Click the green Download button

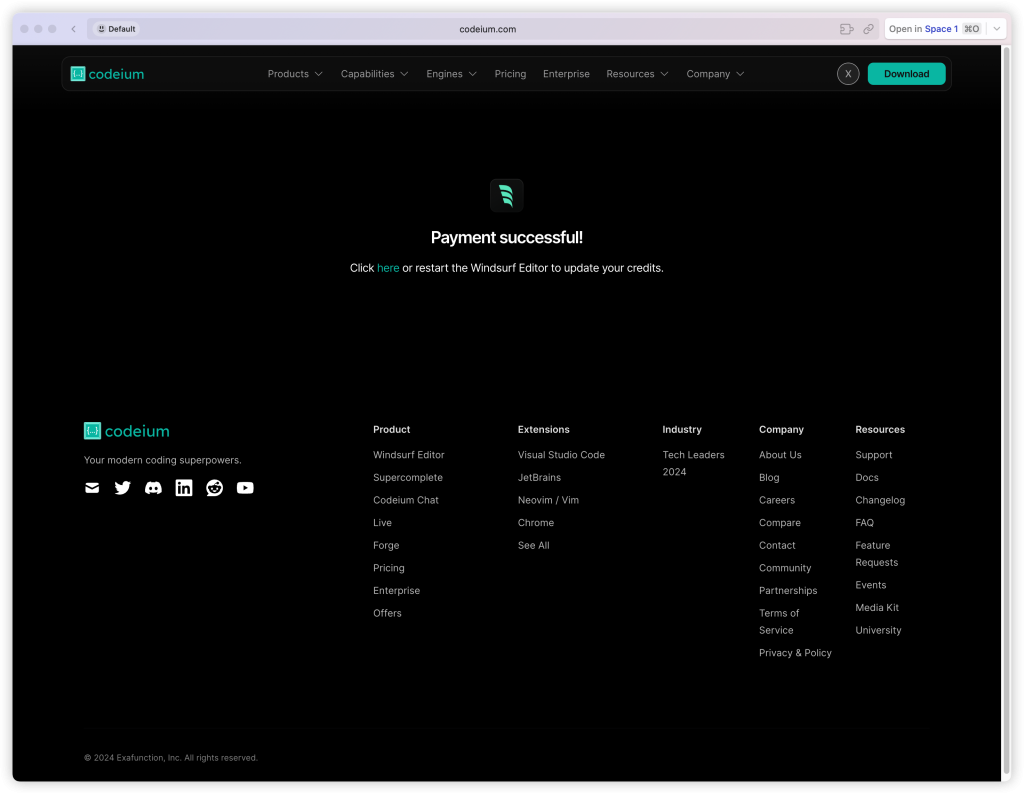click(906, 74)
